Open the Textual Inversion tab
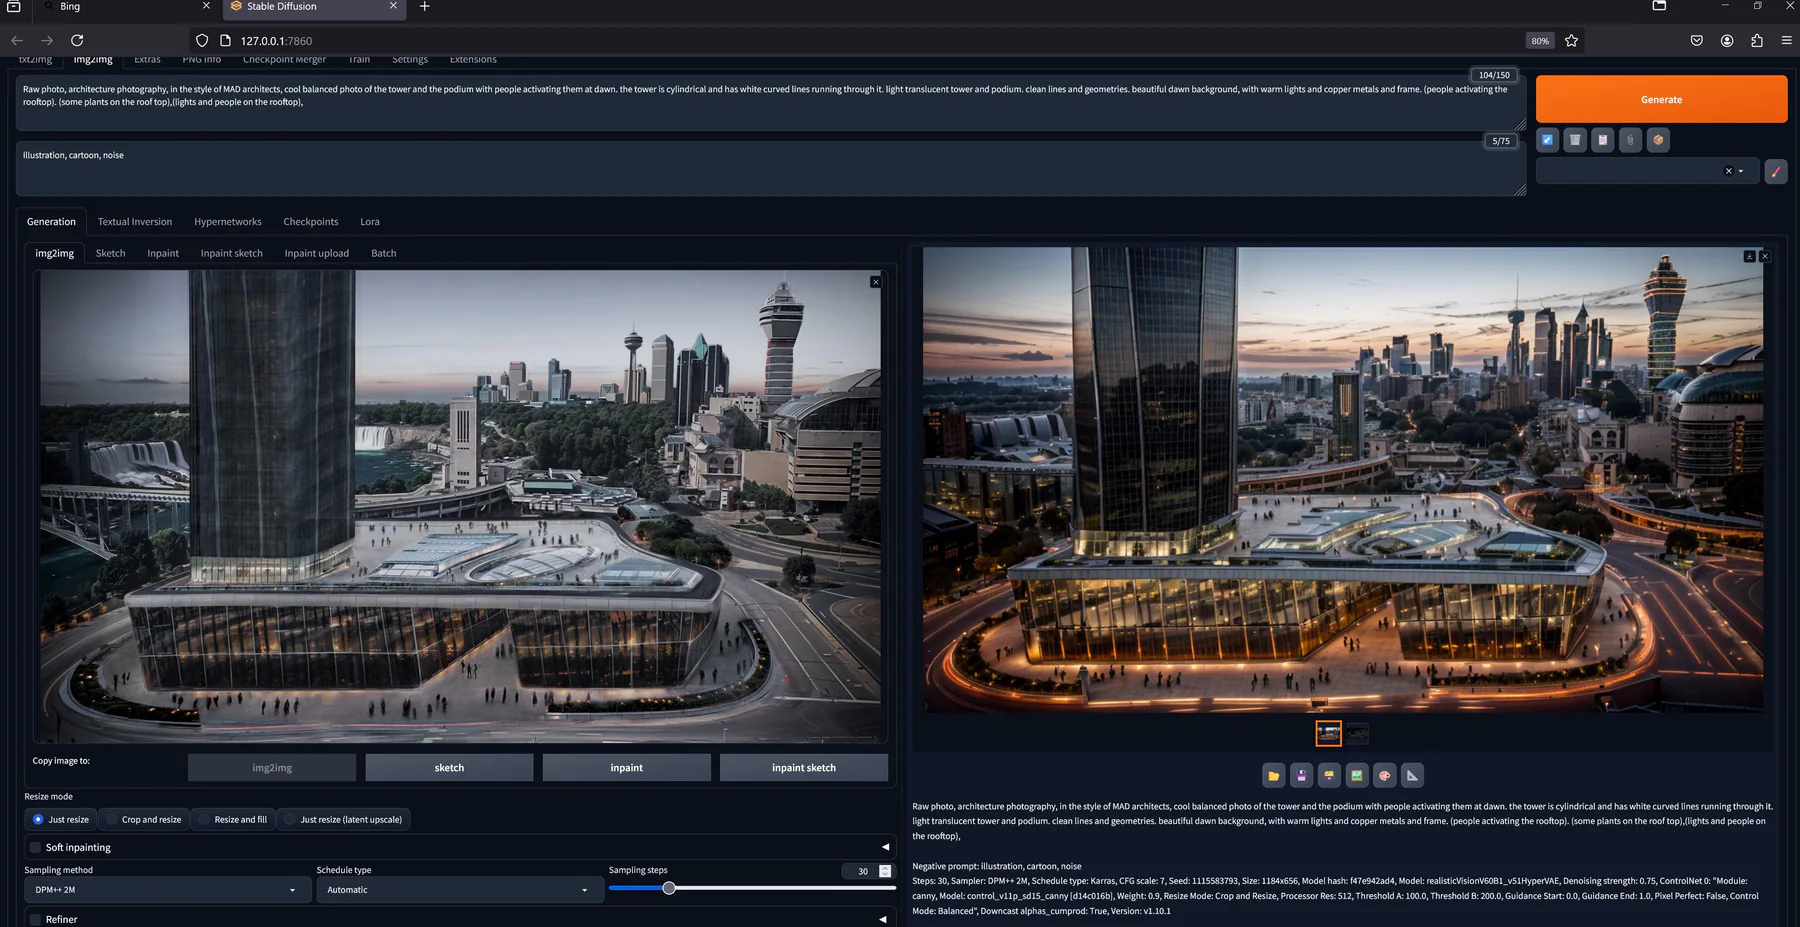Image resolution: width=1800 pixels, height=927 pixels. coord(135,221)
